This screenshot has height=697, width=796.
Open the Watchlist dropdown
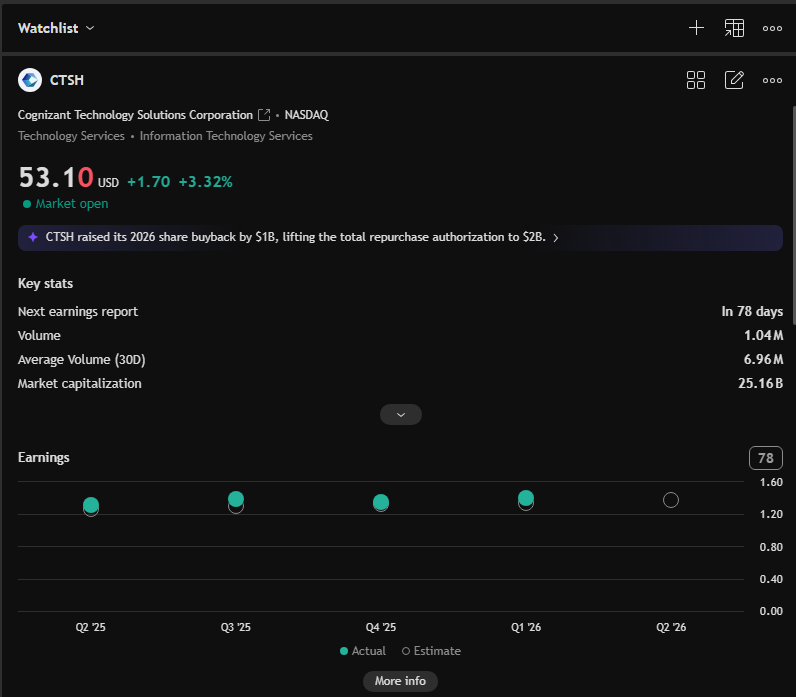pyautogui.click(x=56, y=28)
